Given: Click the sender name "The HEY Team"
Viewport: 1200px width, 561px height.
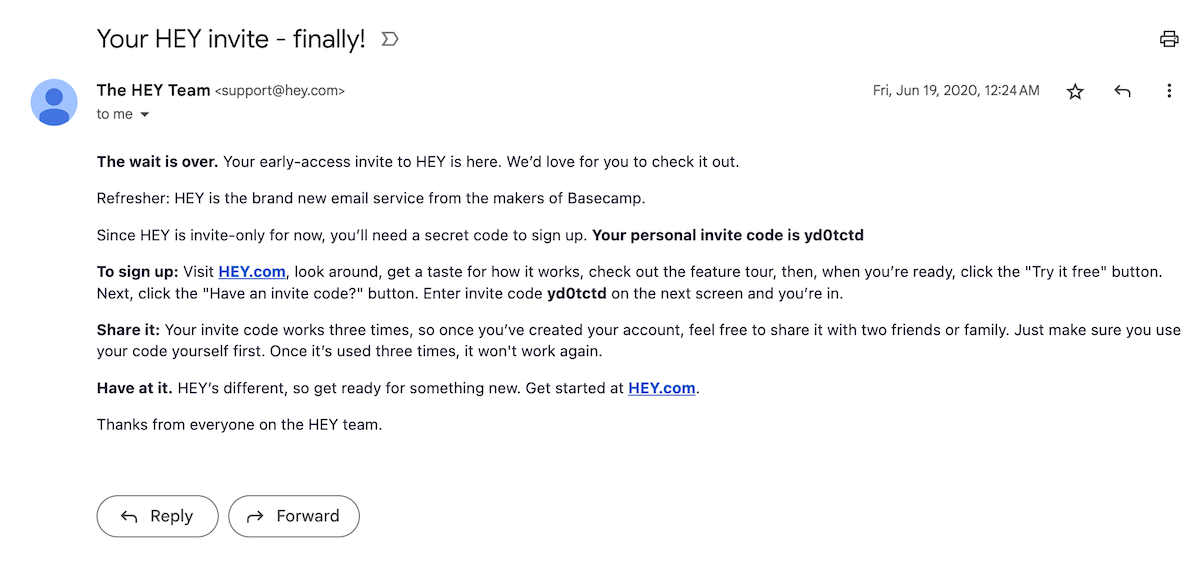Looking at the screenshot, I should pyautogui.click(x=153, y=90).
